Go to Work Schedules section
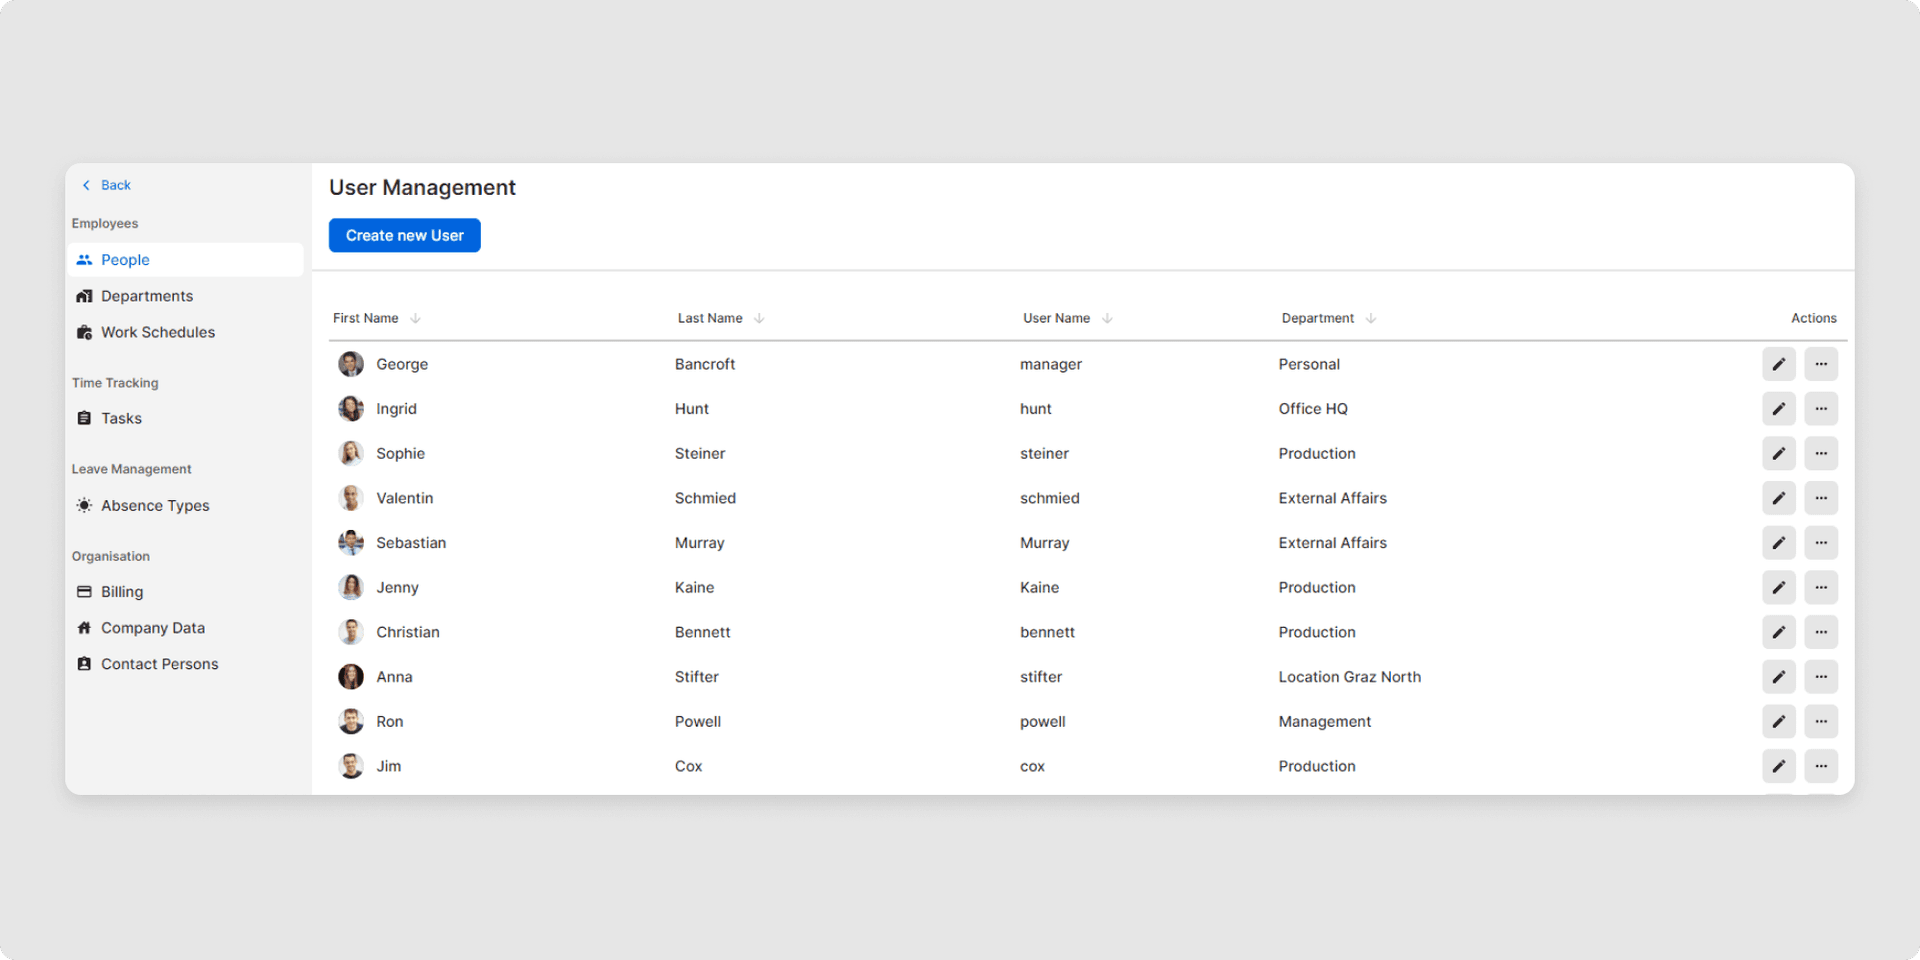Screen dimensions: 1920x960 coord(157,332)
